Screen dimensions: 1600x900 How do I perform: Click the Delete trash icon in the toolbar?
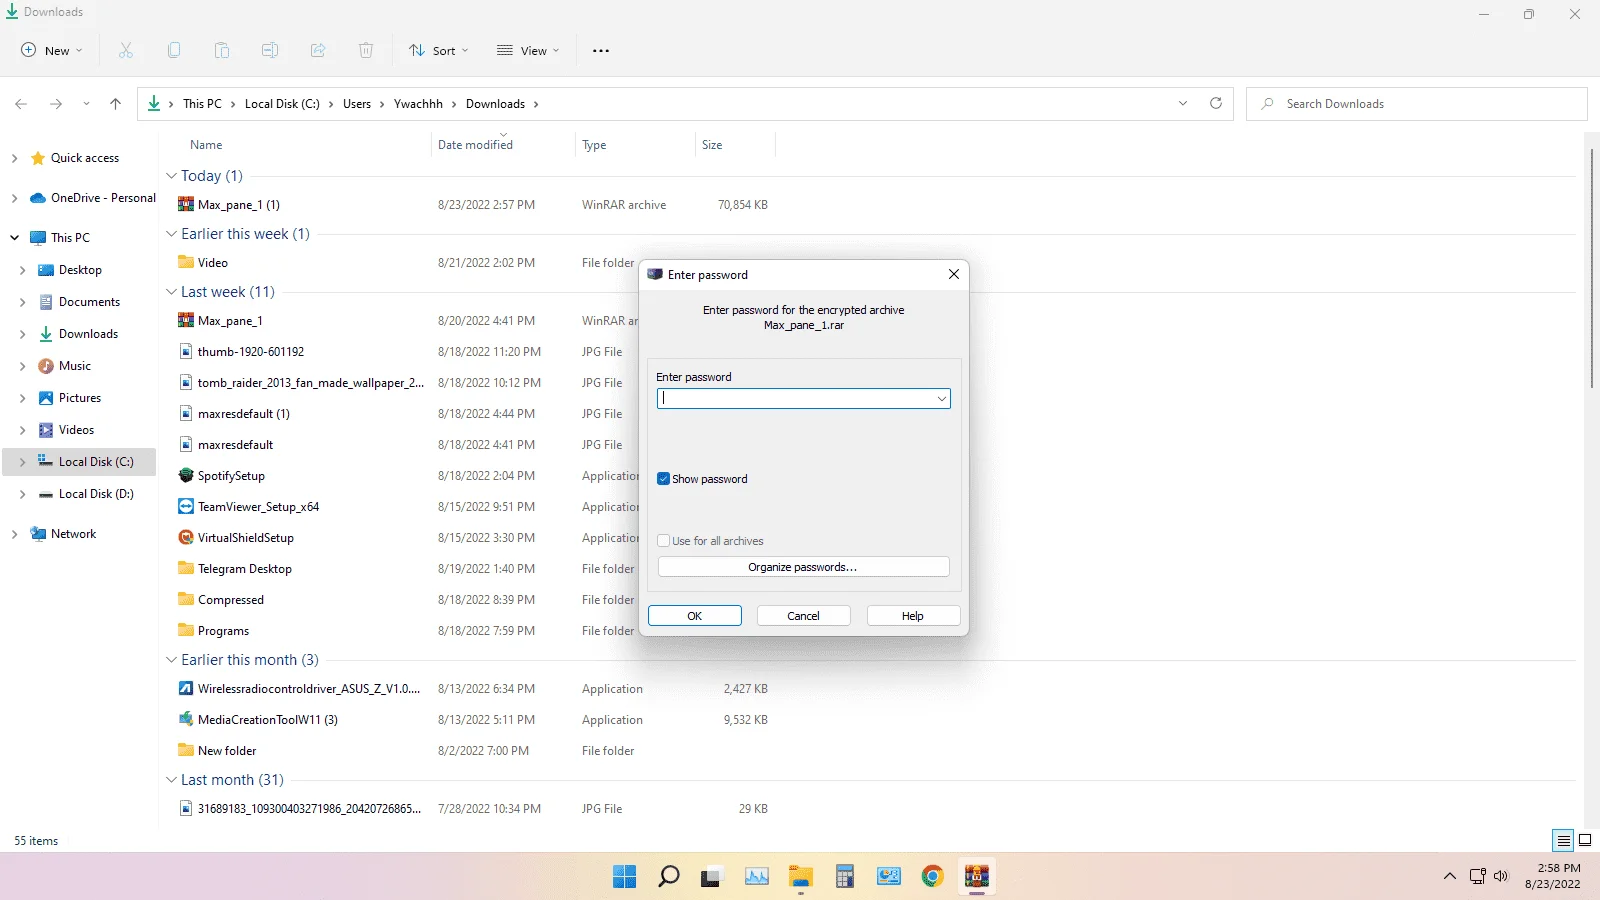click(x=366, y=50)
